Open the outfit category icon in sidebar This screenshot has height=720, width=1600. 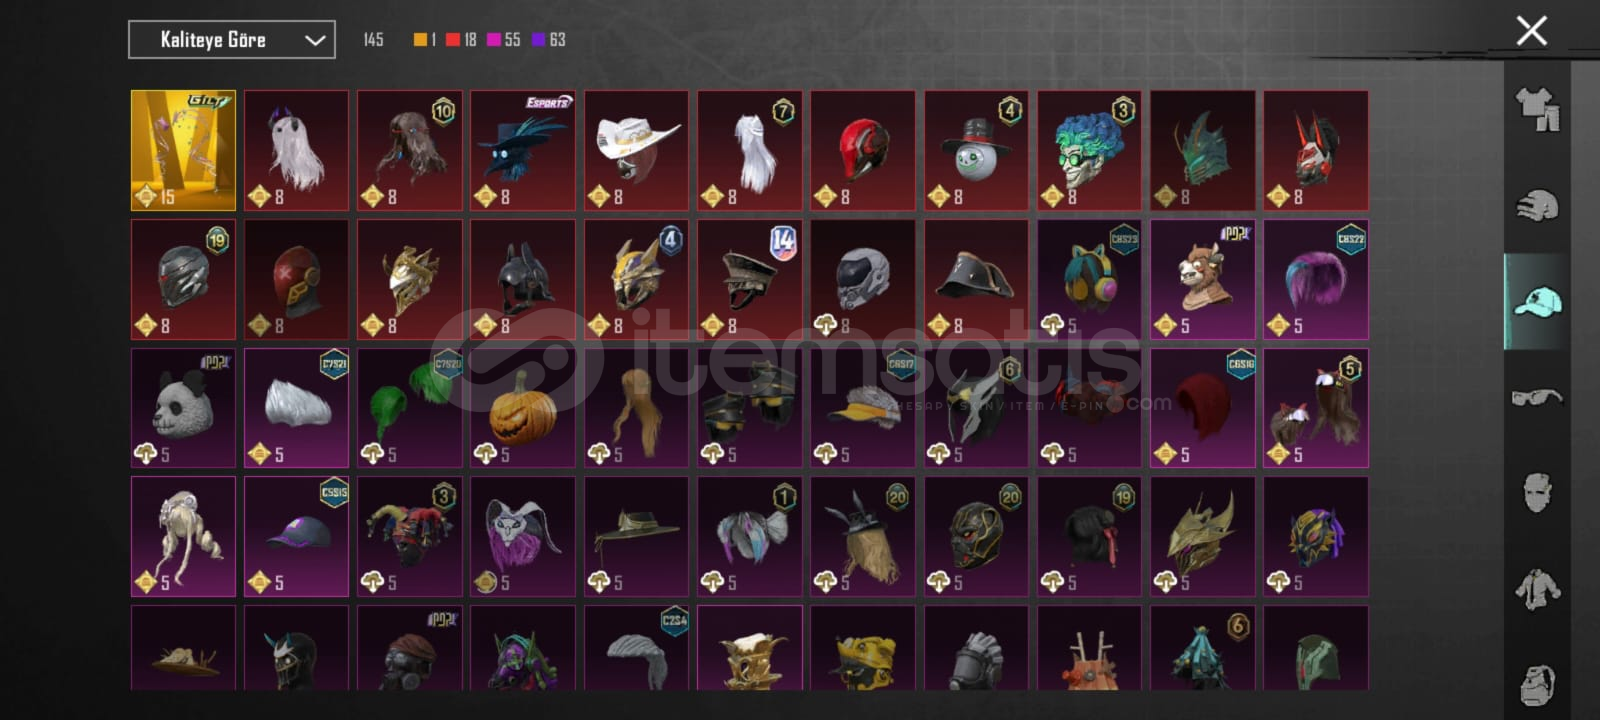[x=1537, y=109]
